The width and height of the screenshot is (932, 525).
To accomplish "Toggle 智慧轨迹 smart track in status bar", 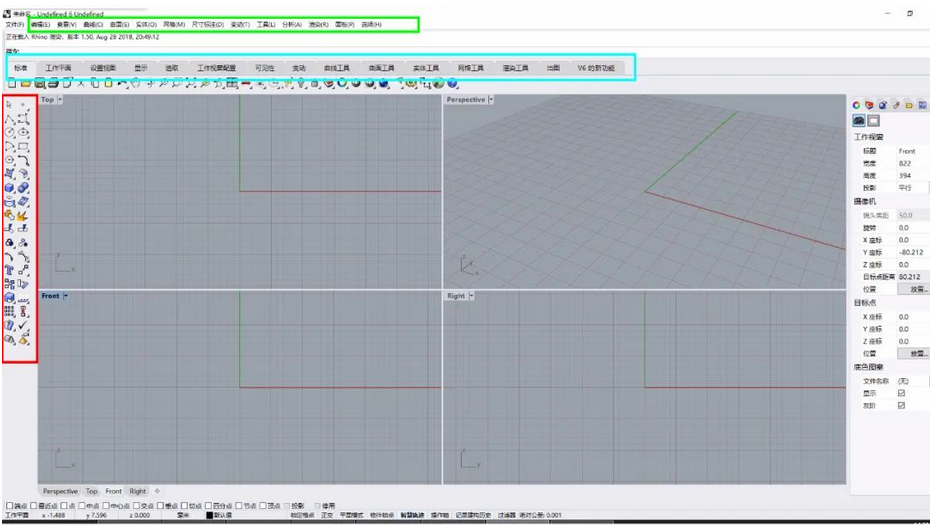I will 412,515.
